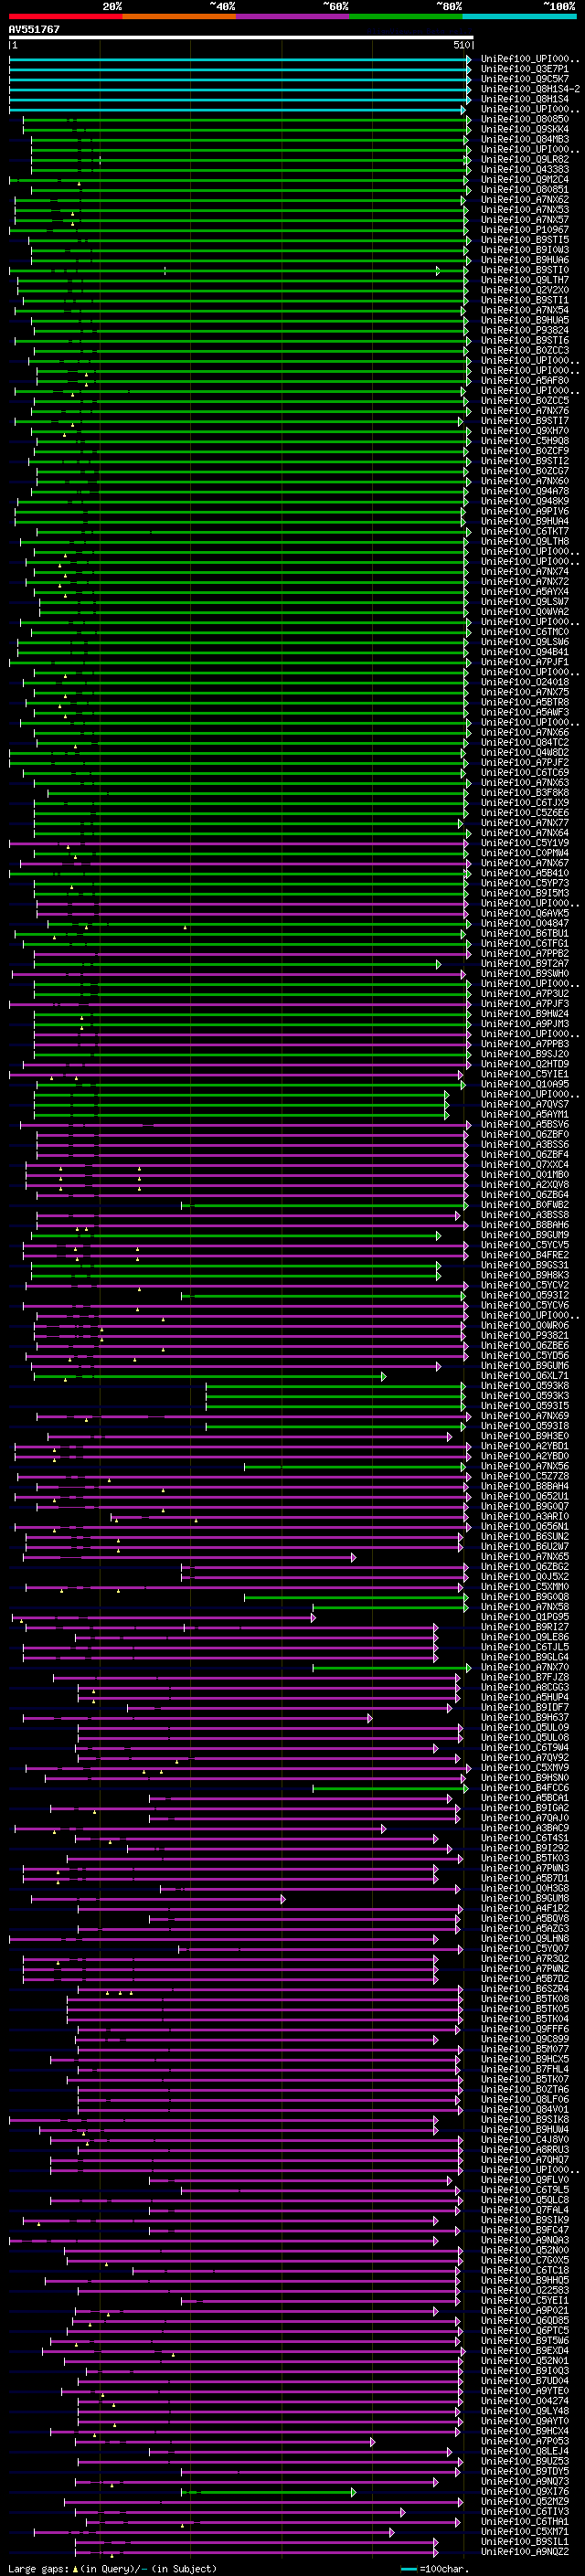The height and width of the screenshot is (2576, 585).
Task: Click the red ~20% identity legend bar
Action: [x=65, y=17]
